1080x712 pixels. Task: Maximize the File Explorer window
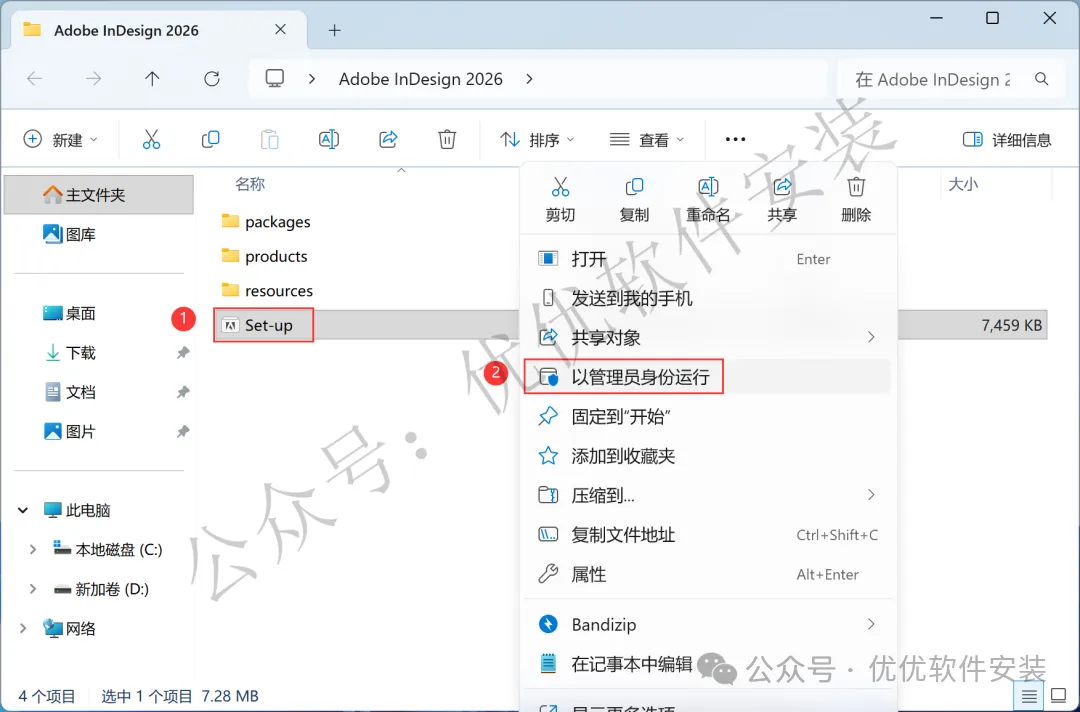[992, 18]
